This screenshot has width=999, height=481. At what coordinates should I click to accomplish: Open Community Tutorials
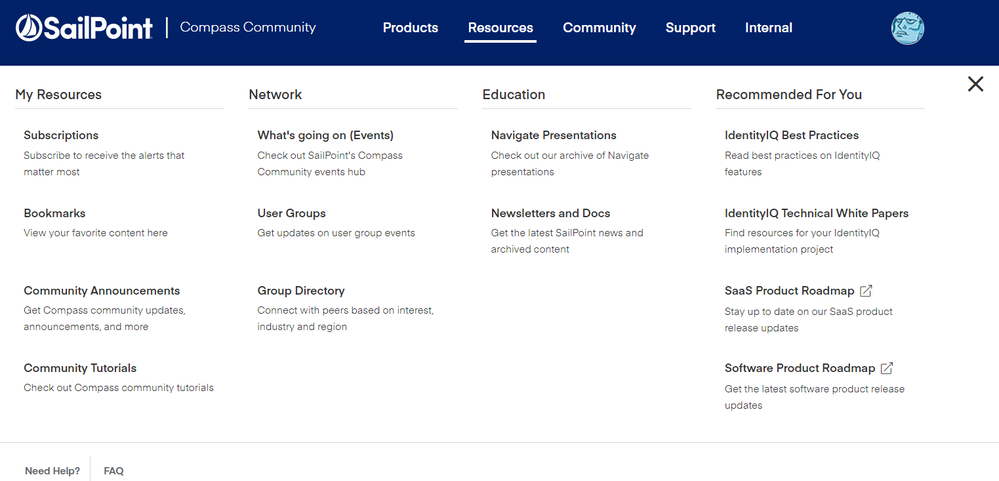coord(80,368)
